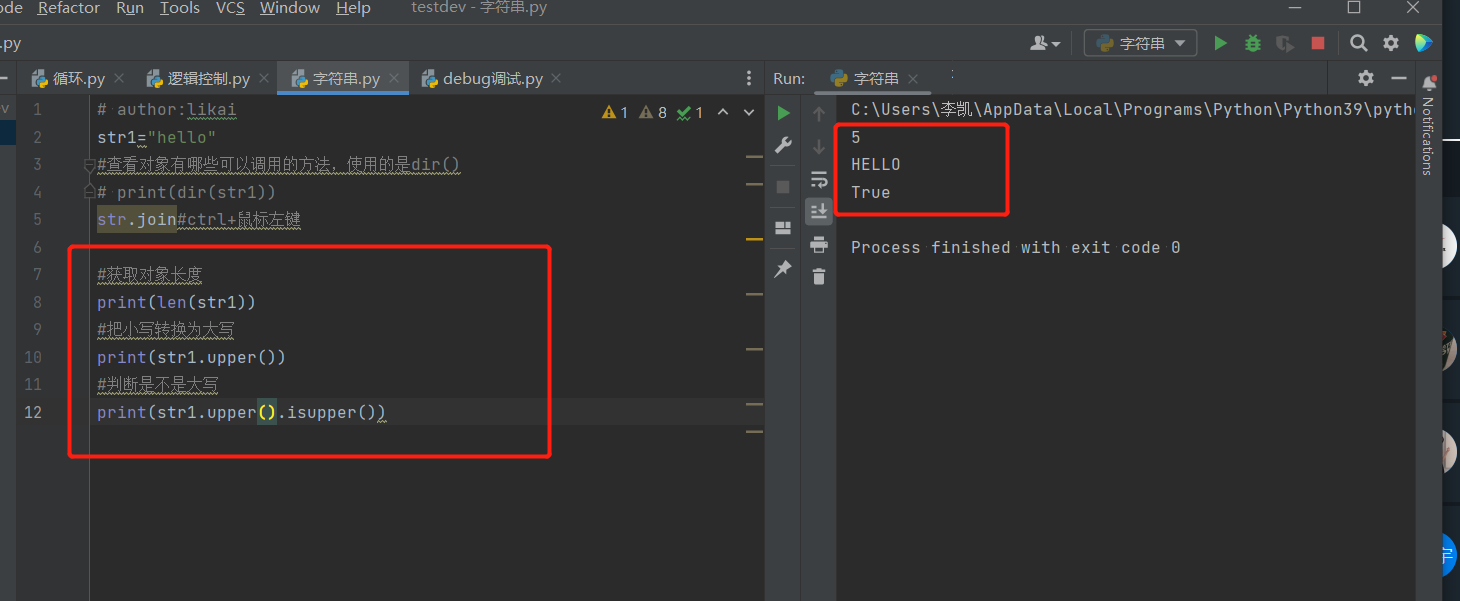Open the Refactor menu
This screenshot has height=601, width=1460.
coord(69,9)
